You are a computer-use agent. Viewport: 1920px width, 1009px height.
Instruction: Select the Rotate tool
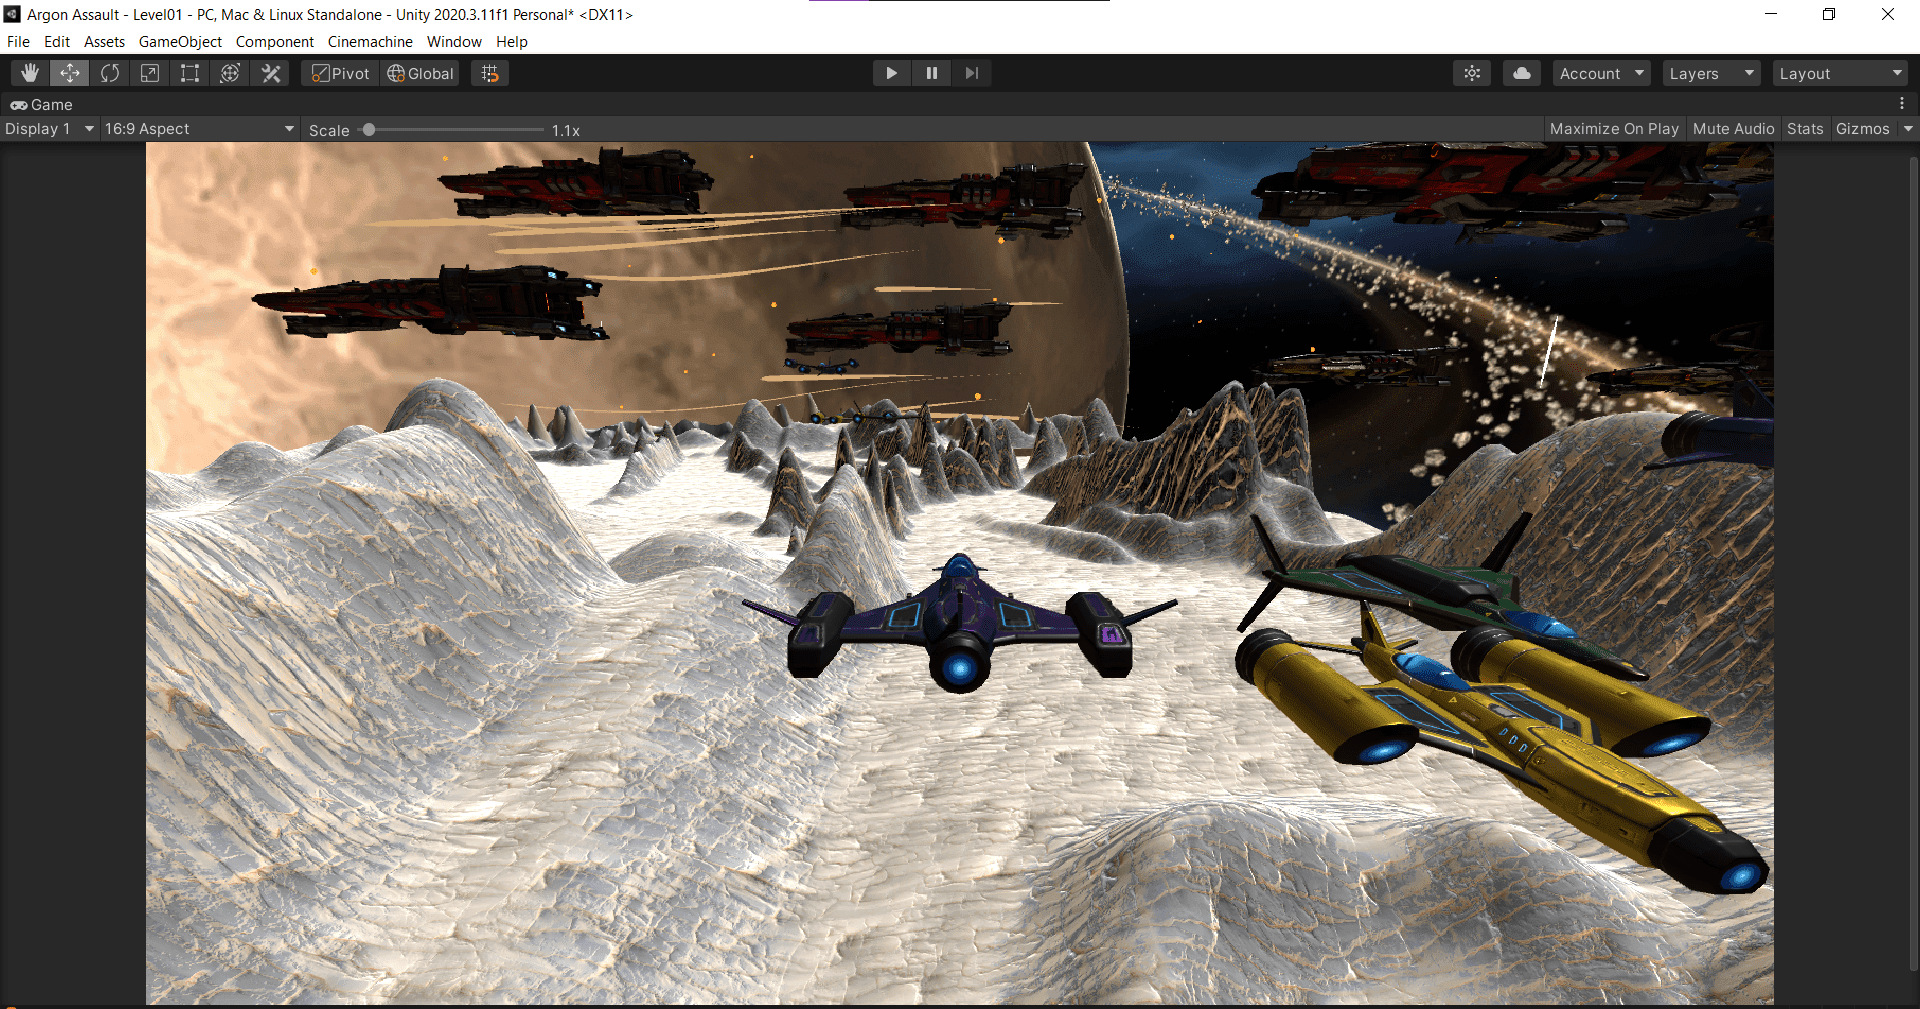coord(110,73)
